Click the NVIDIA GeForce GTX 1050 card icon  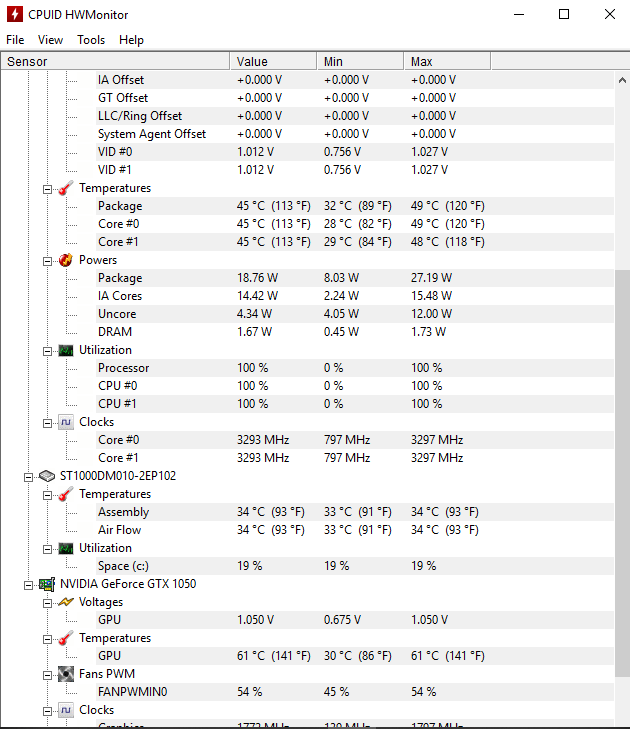tap(46, 584)
